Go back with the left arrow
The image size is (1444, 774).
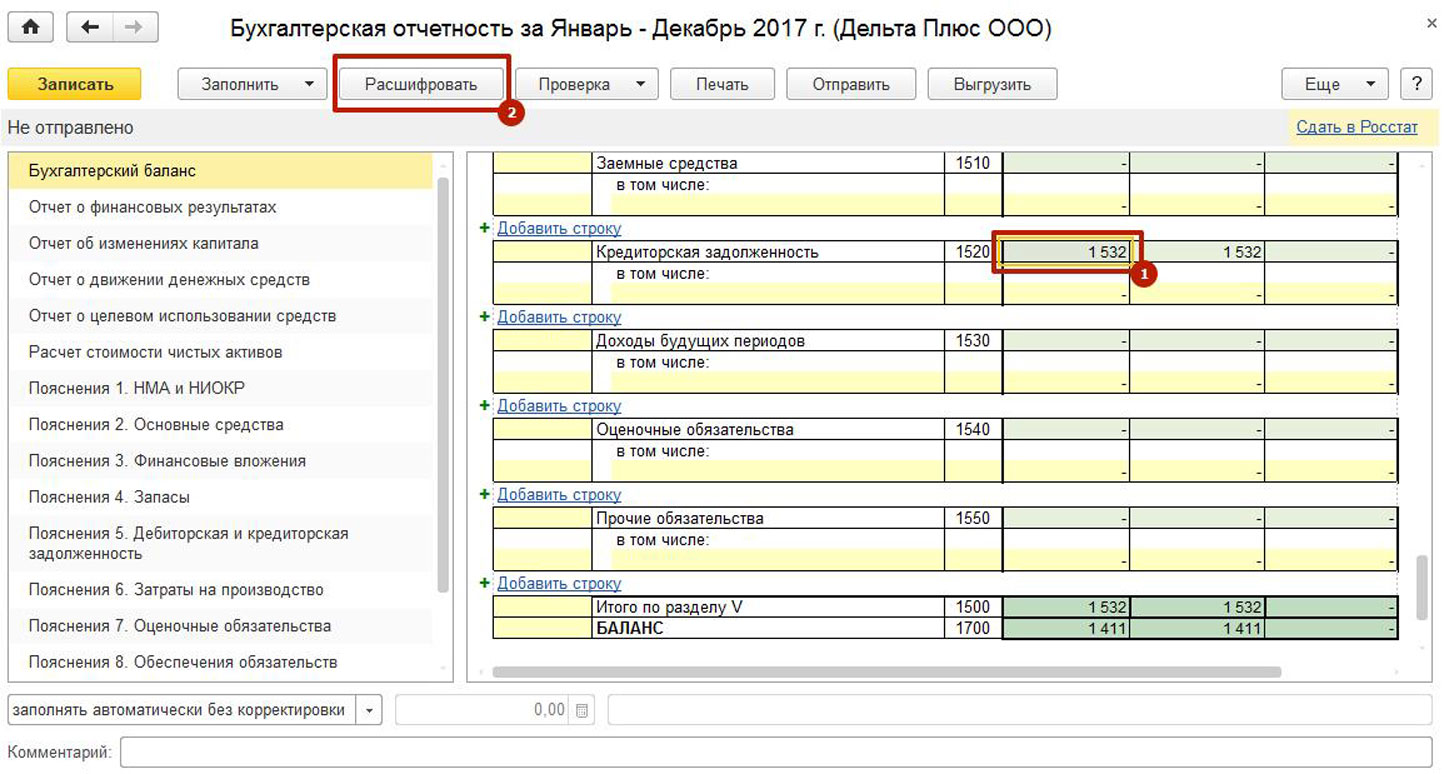pos(90,28)
